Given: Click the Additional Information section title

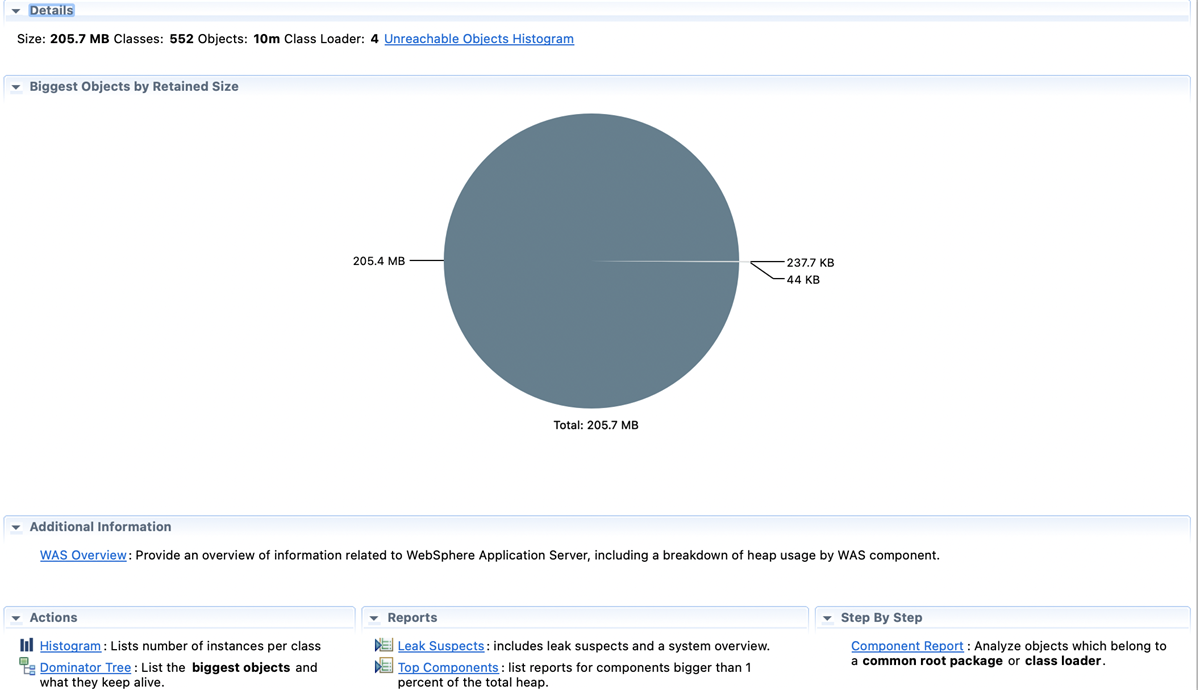Looking at the screenshot, I should coord(100,527).
